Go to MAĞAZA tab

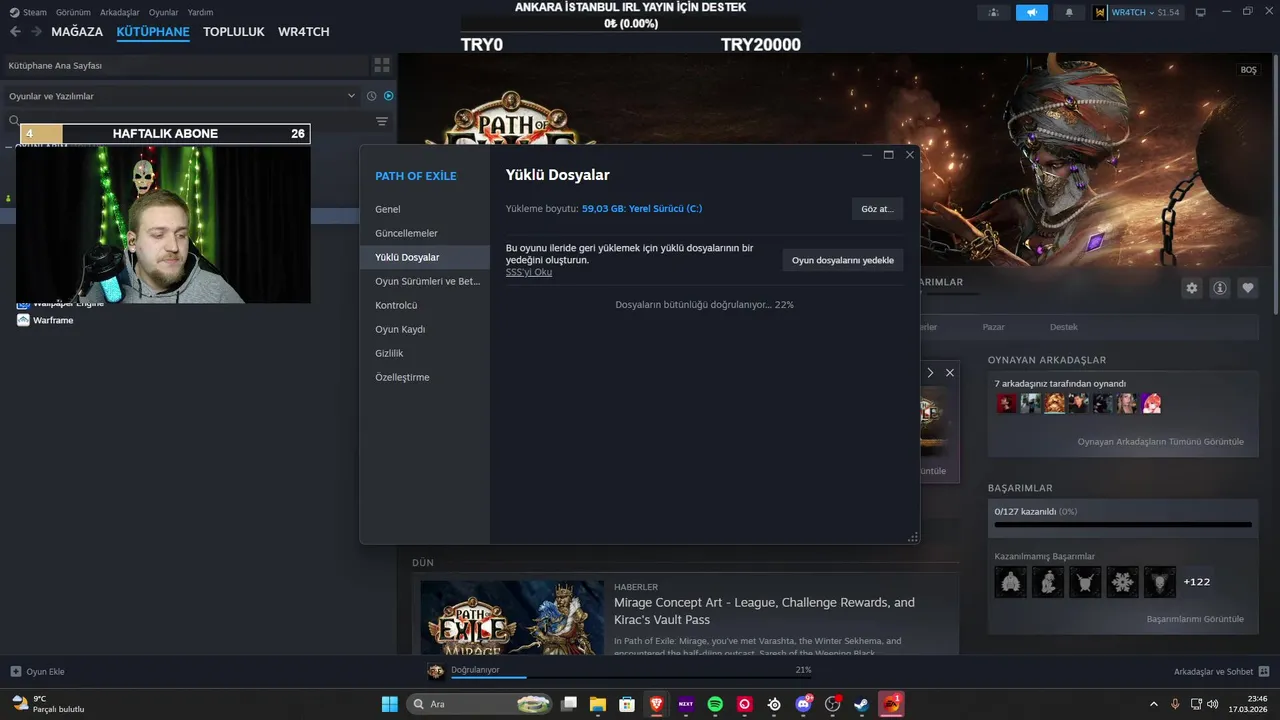pyautogui.click(x=77, y=32)
